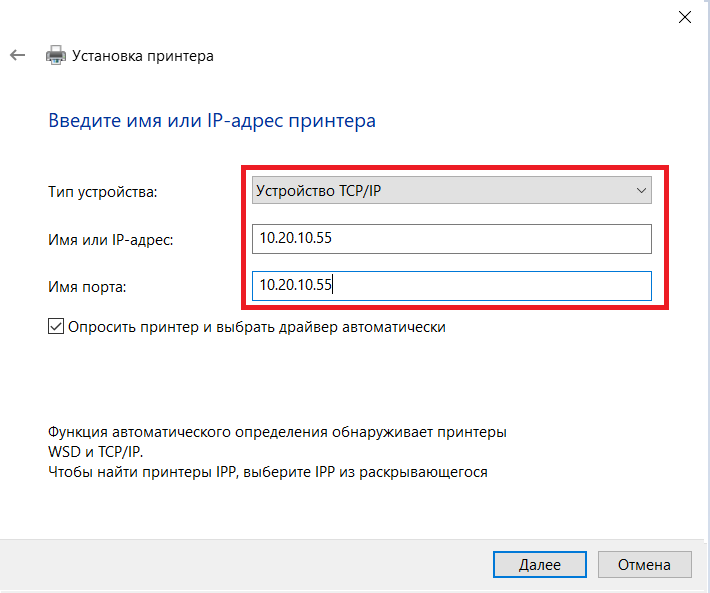710x593 pixels.
Task: Click the 'Имя или IP-адрес' input field
Action: tap(452, 239)
